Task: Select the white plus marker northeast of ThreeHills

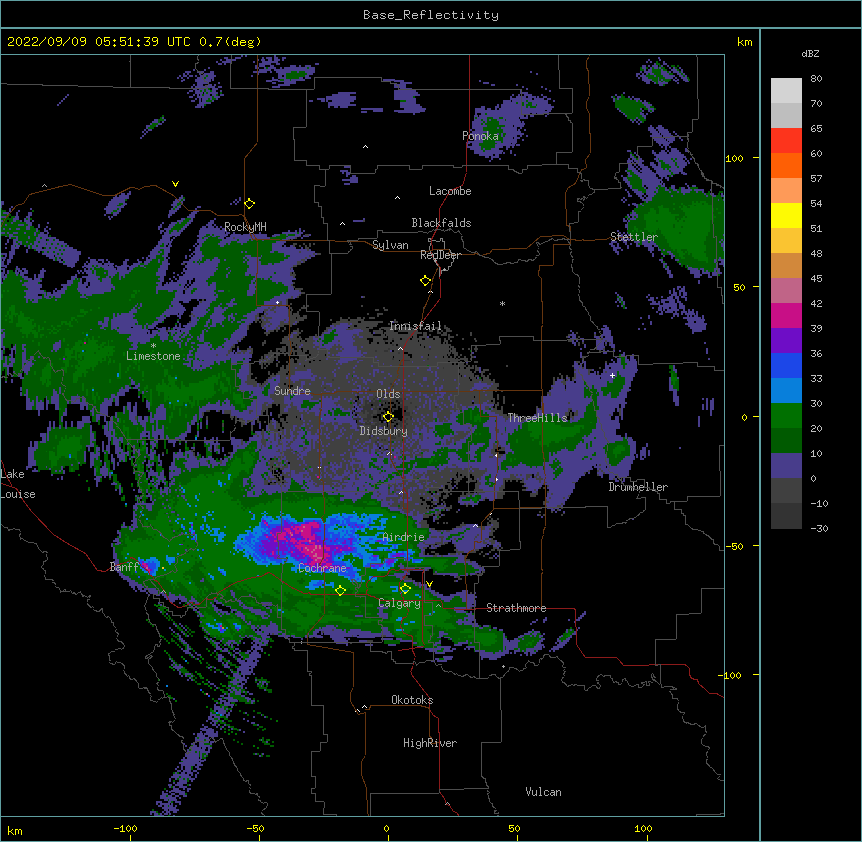Action: [612, 375]
